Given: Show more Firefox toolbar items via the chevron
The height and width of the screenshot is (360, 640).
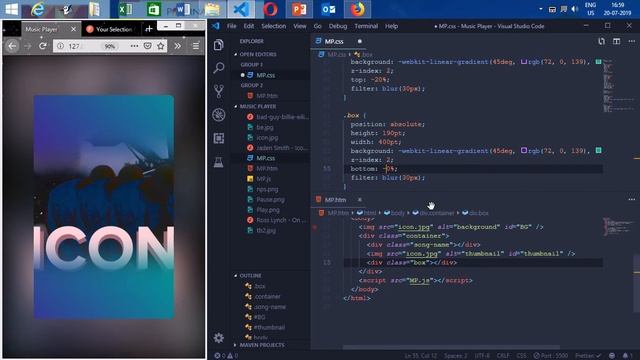Looking at the screenshot, I should point(178,46).
